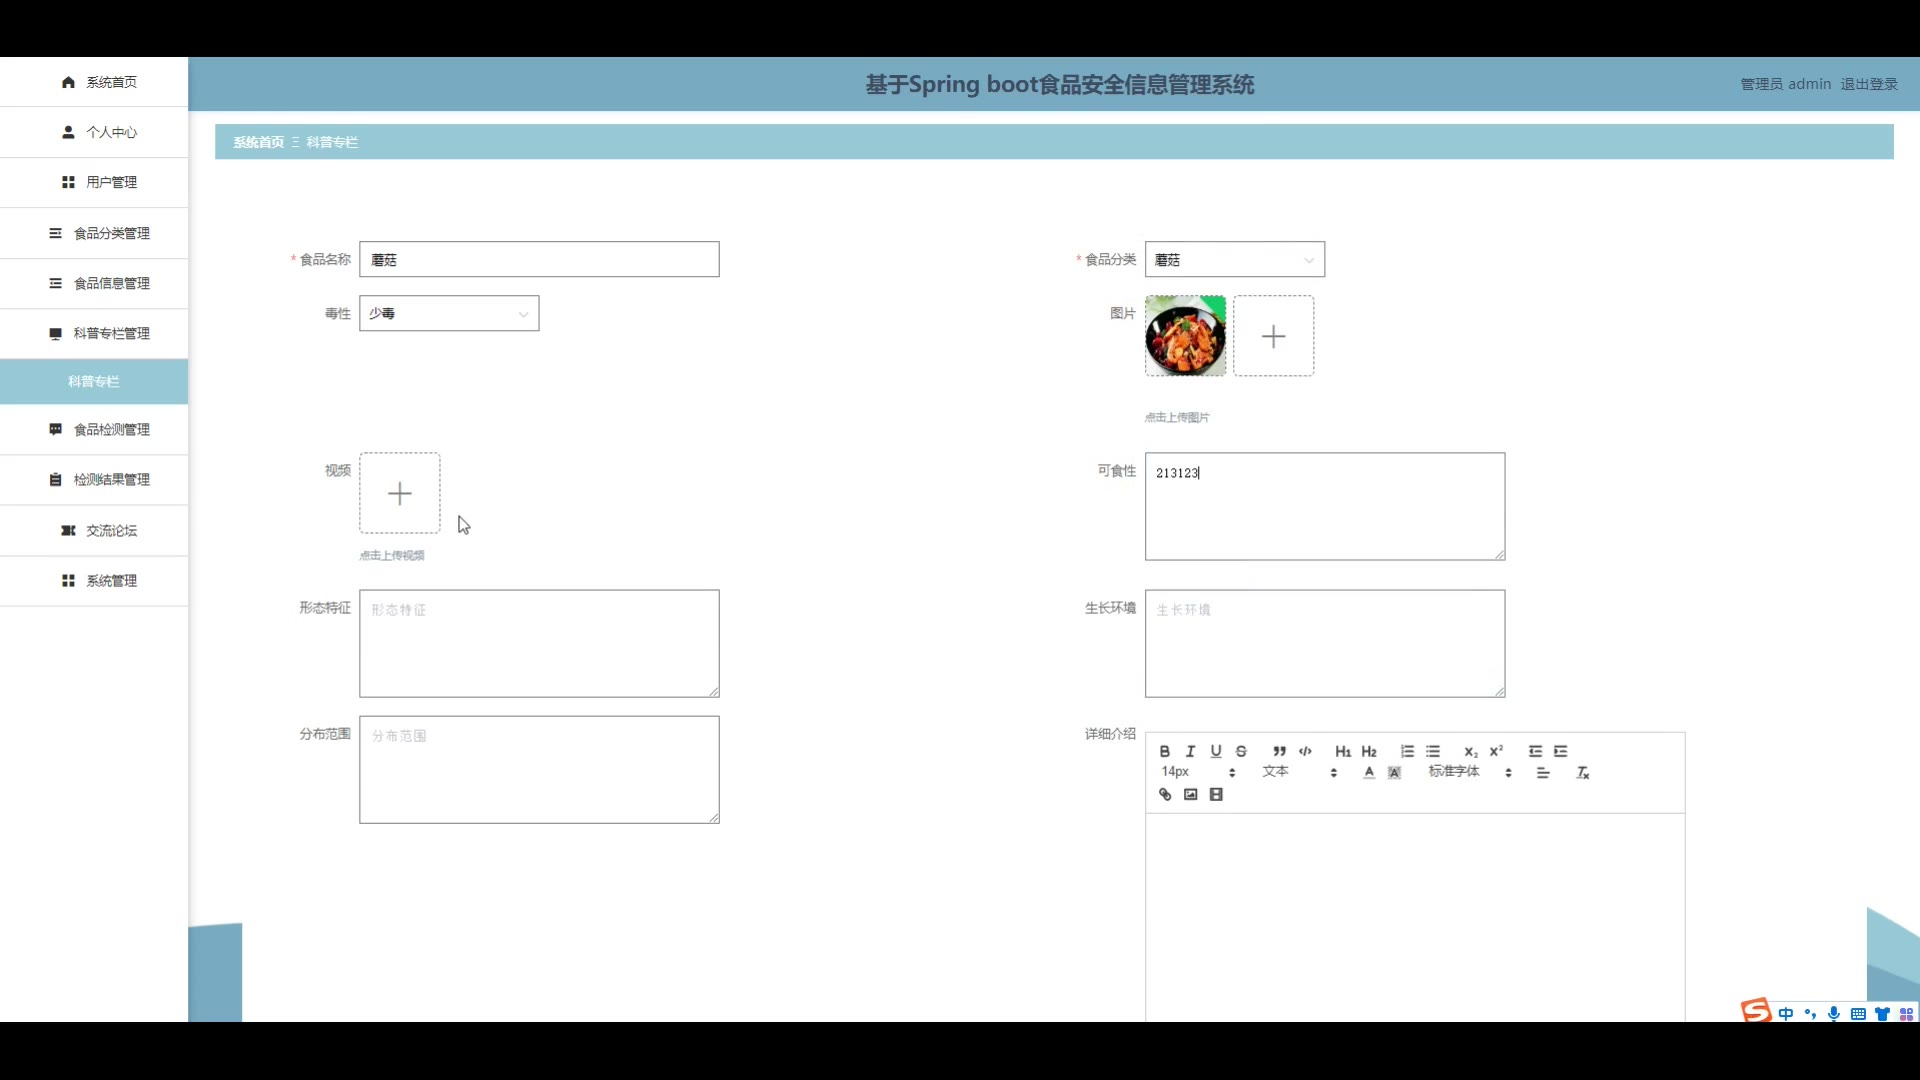
Task: Apply ordered list formatting
Action: pos(1407,751)
